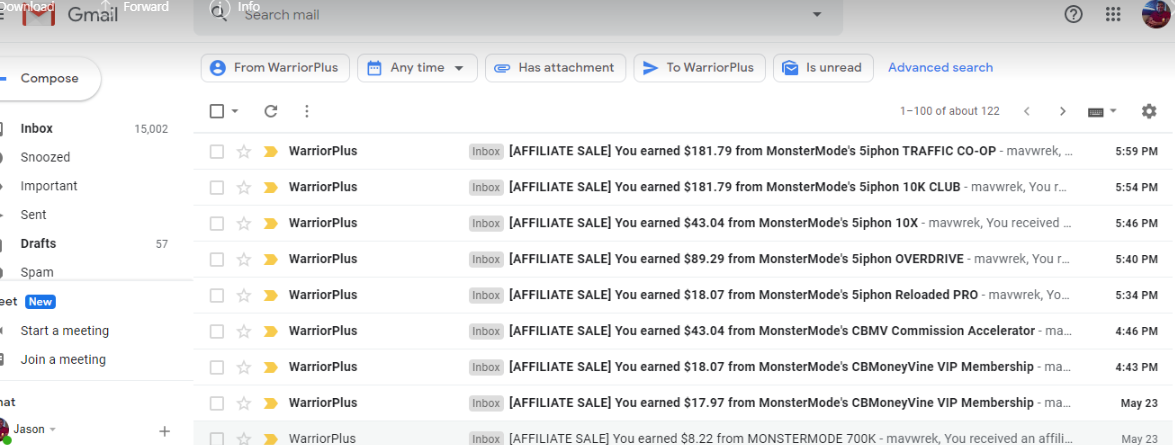This screenshot has width=1175, height=445.
Task: Open search options dropdown arrow
Action: (817, 14)
